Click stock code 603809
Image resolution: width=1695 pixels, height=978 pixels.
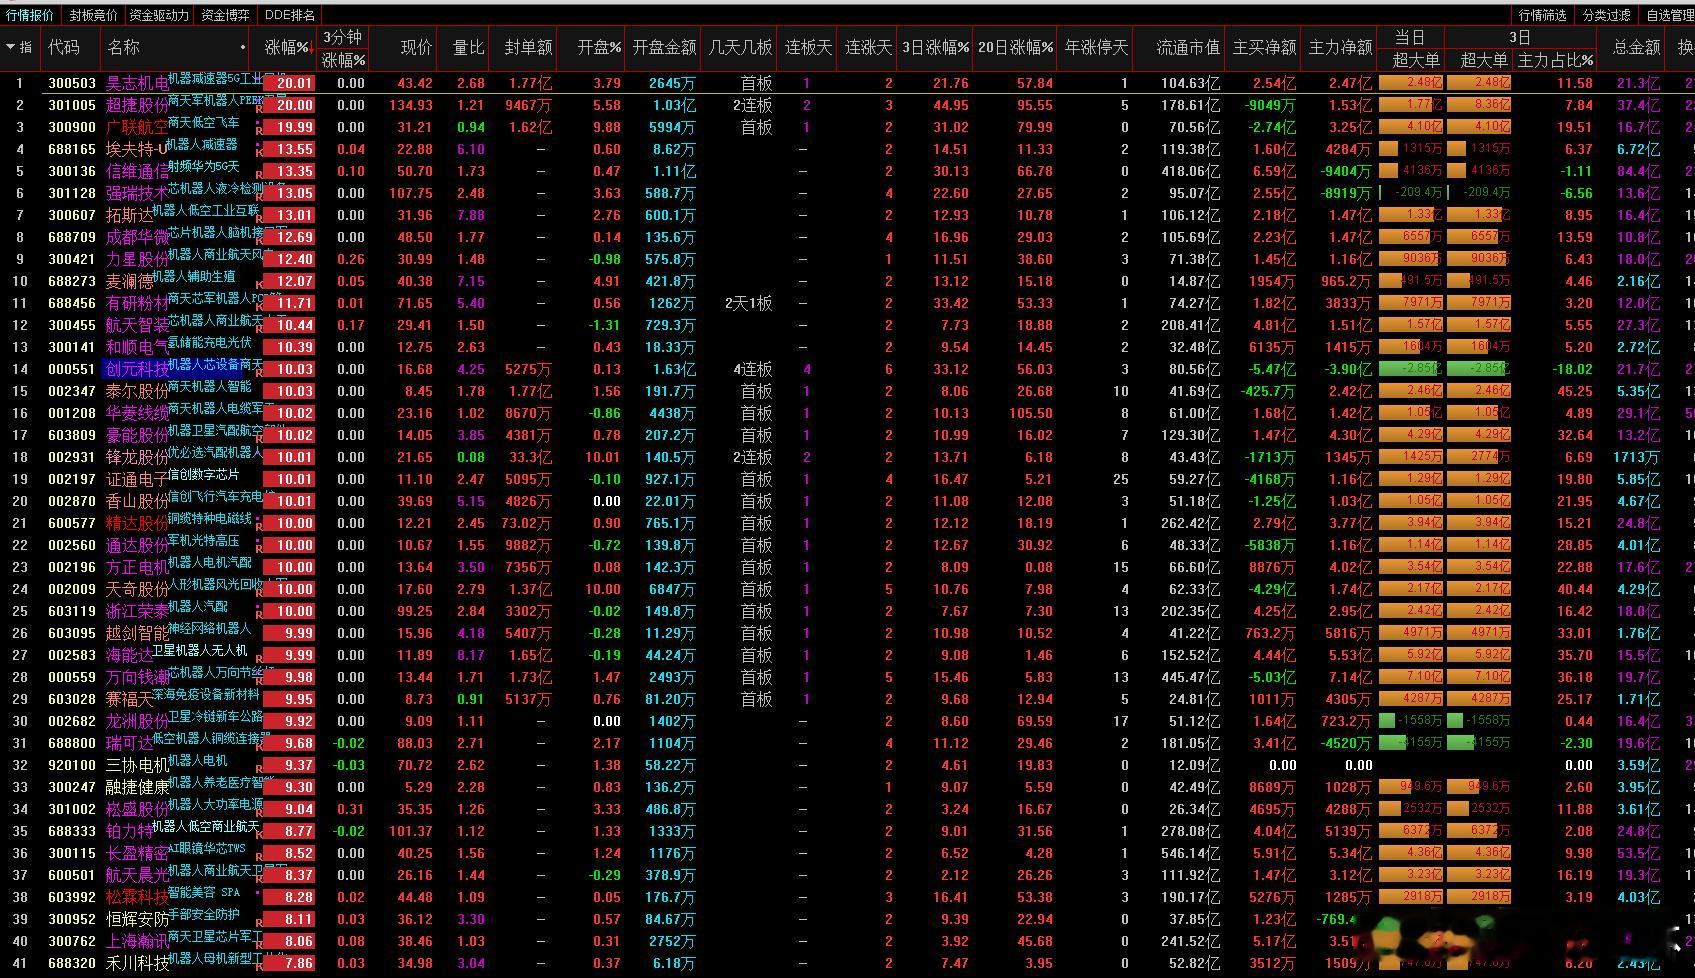coord(72,435)
